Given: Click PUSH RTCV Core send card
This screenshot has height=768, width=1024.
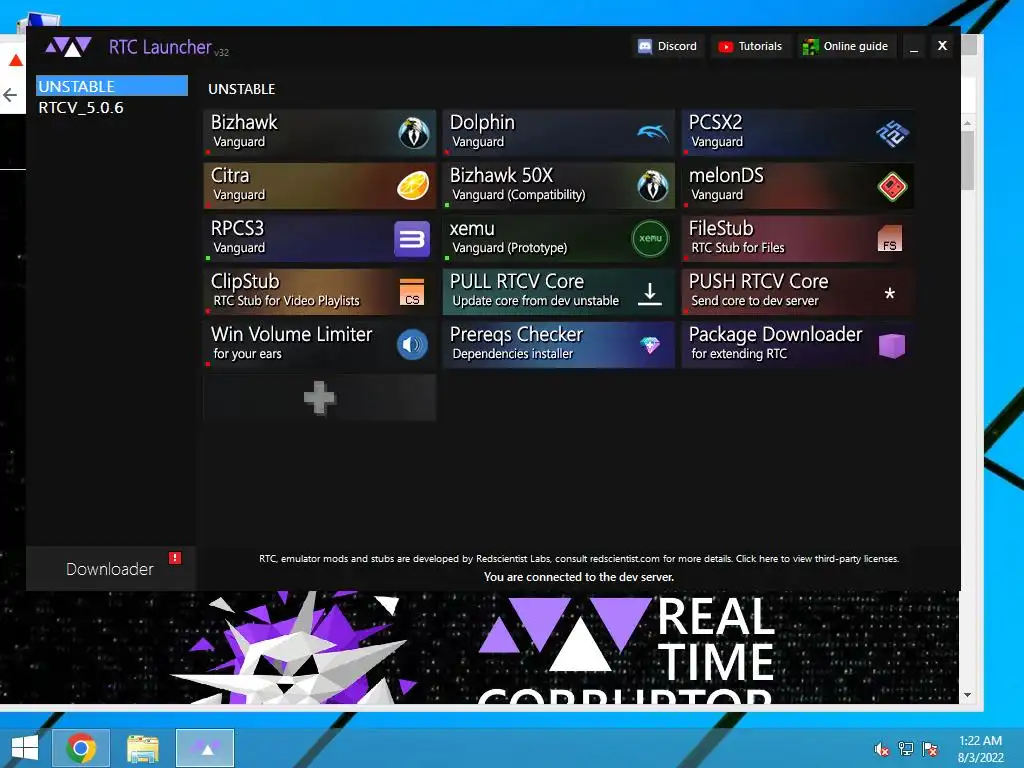Looking at the screenshot, I should (x=797, y=292).
